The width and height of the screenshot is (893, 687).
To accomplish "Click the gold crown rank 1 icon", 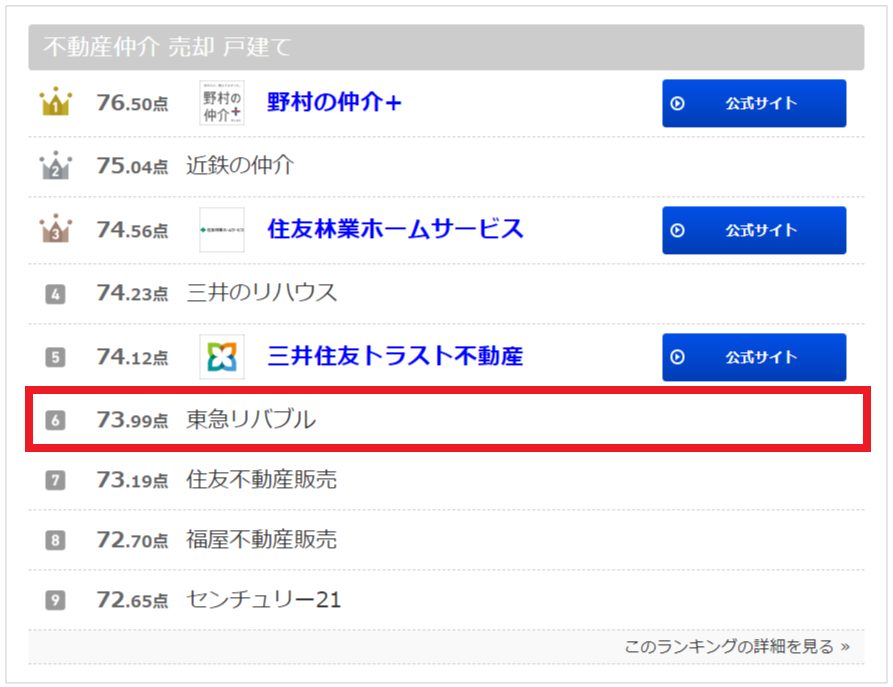I will coord(56,102).
